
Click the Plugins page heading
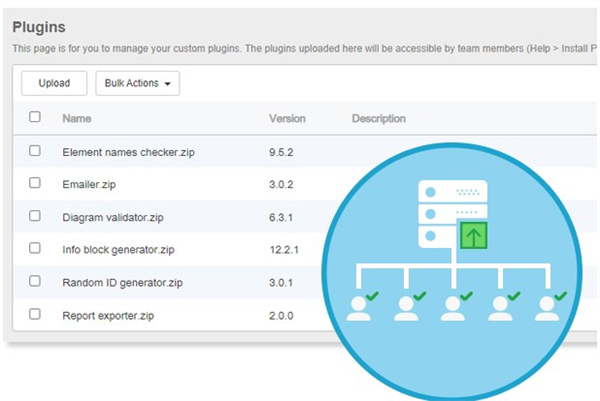[42, 27]
